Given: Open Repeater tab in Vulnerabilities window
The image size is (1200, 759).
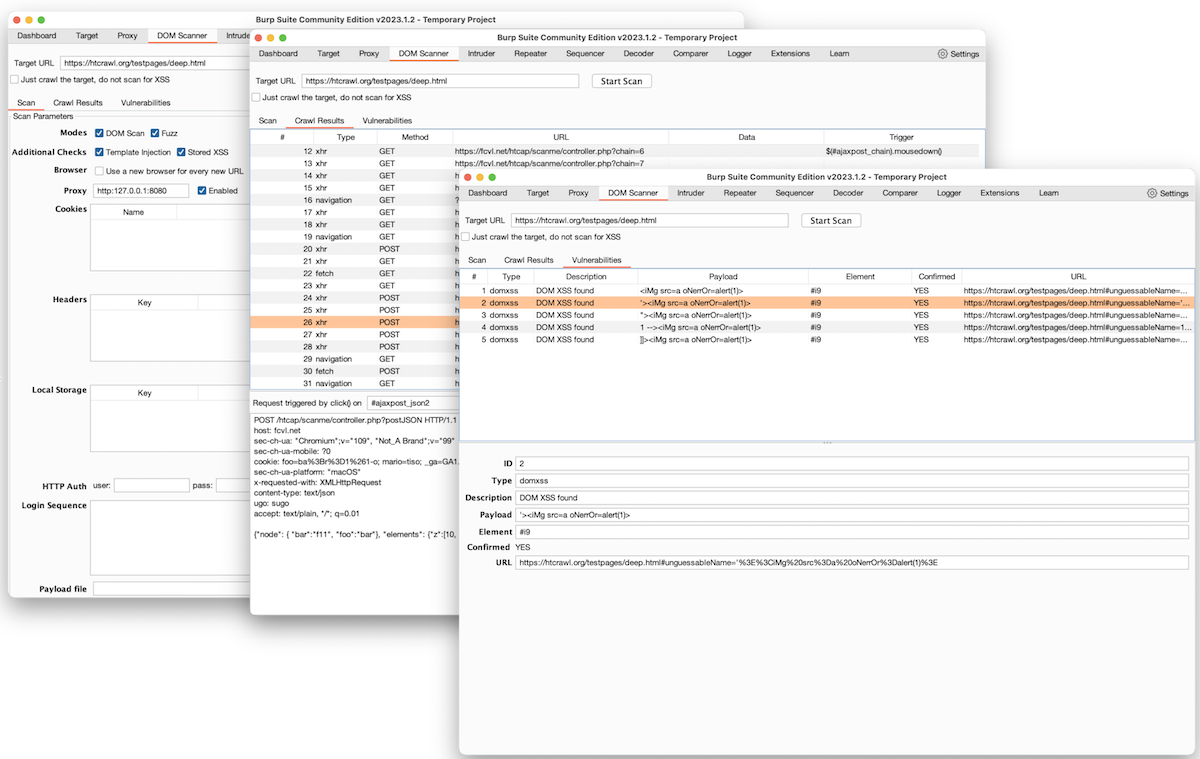Looking at the screenshot, I should (x=740, y=193).
